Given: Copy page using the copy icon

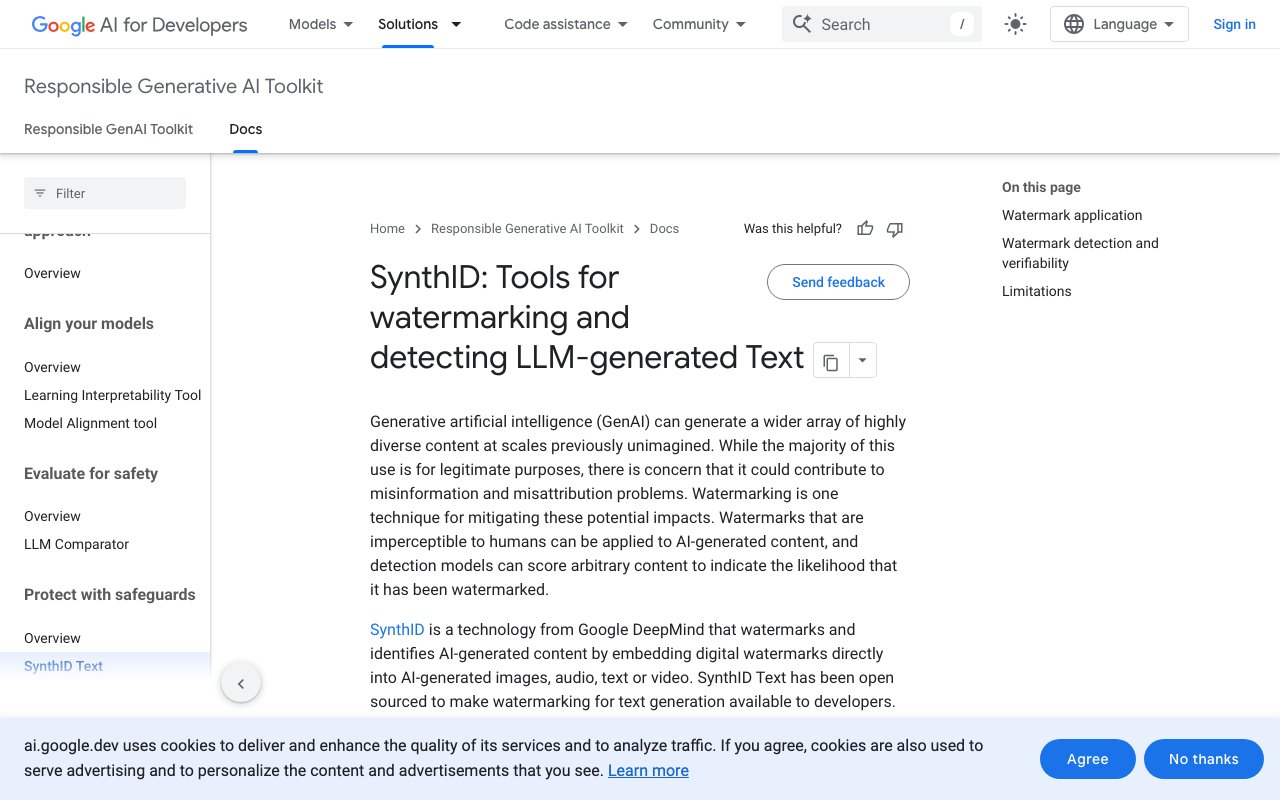Looking at the screenshot, I should click(x=831, y=361).
